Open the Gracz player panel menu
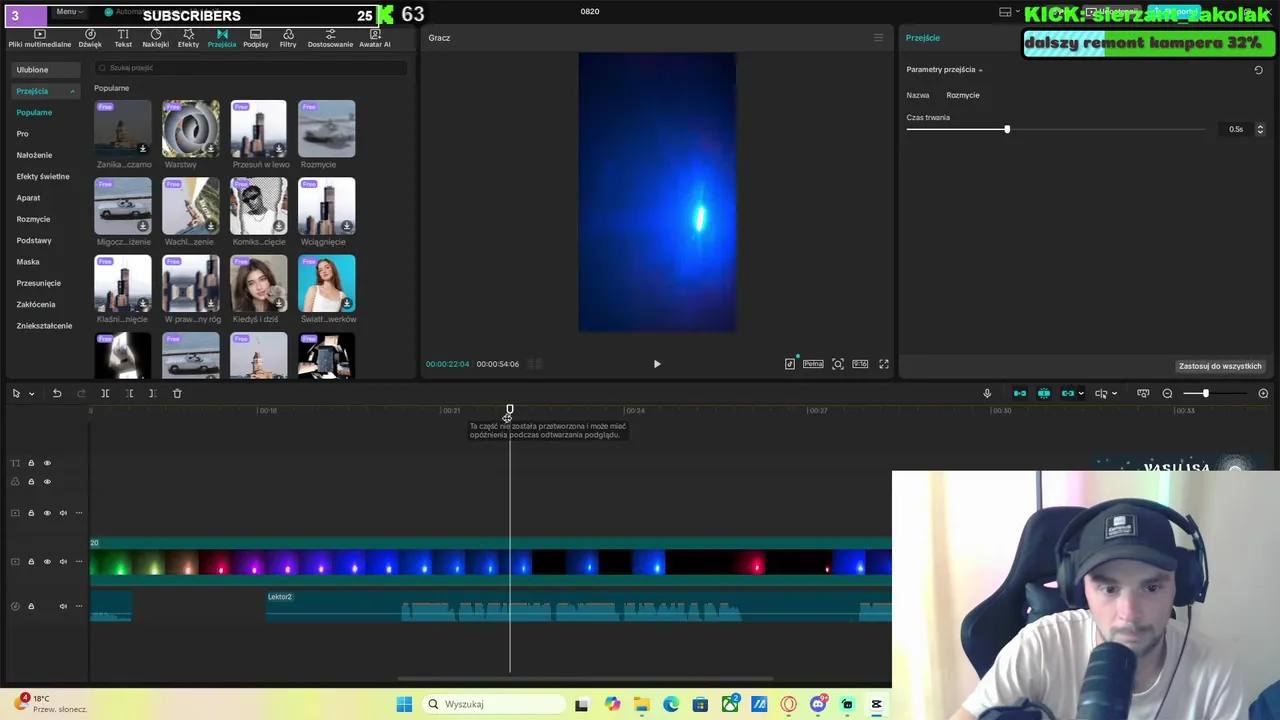The image size is (1280, 720). [878, 38]
